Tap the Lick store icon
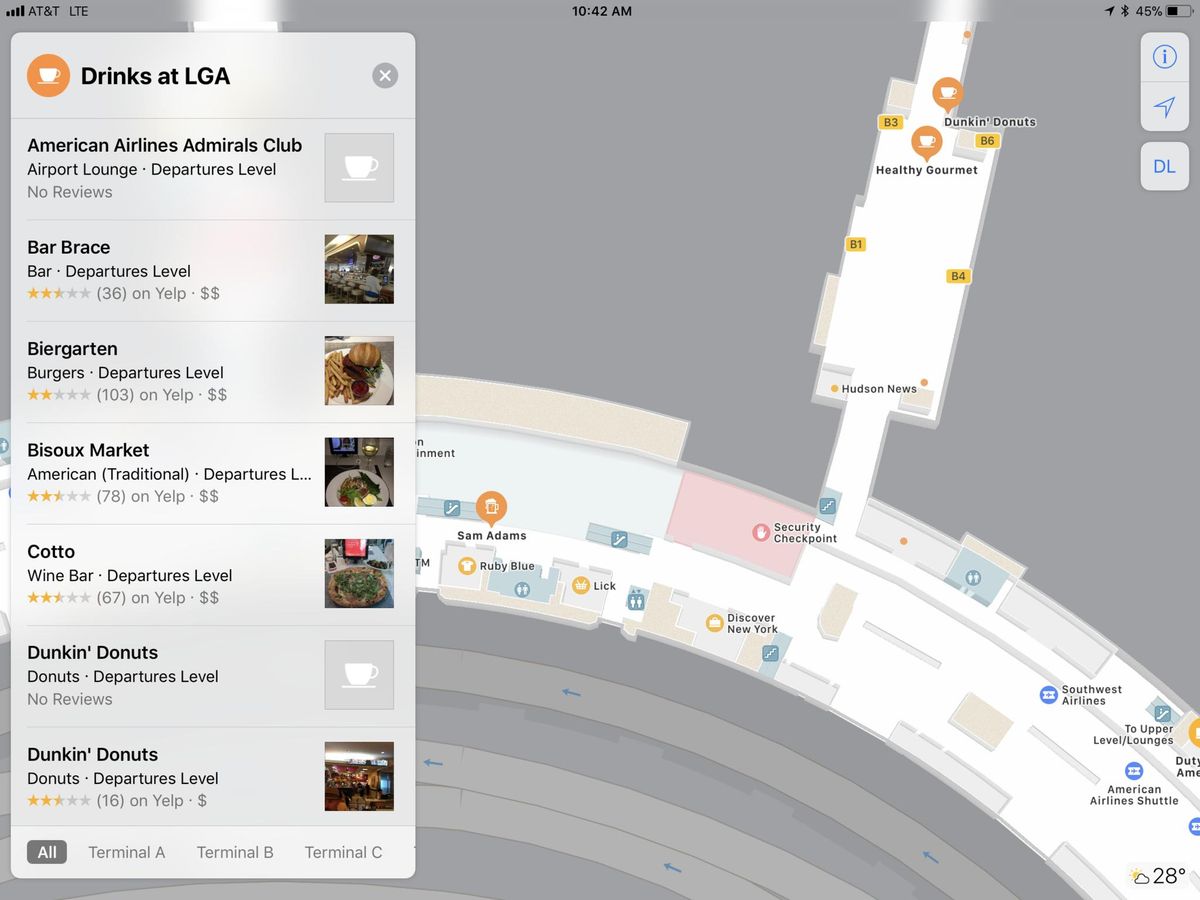The height and width of the screenshot is (900, 1200). coord(580,586)
